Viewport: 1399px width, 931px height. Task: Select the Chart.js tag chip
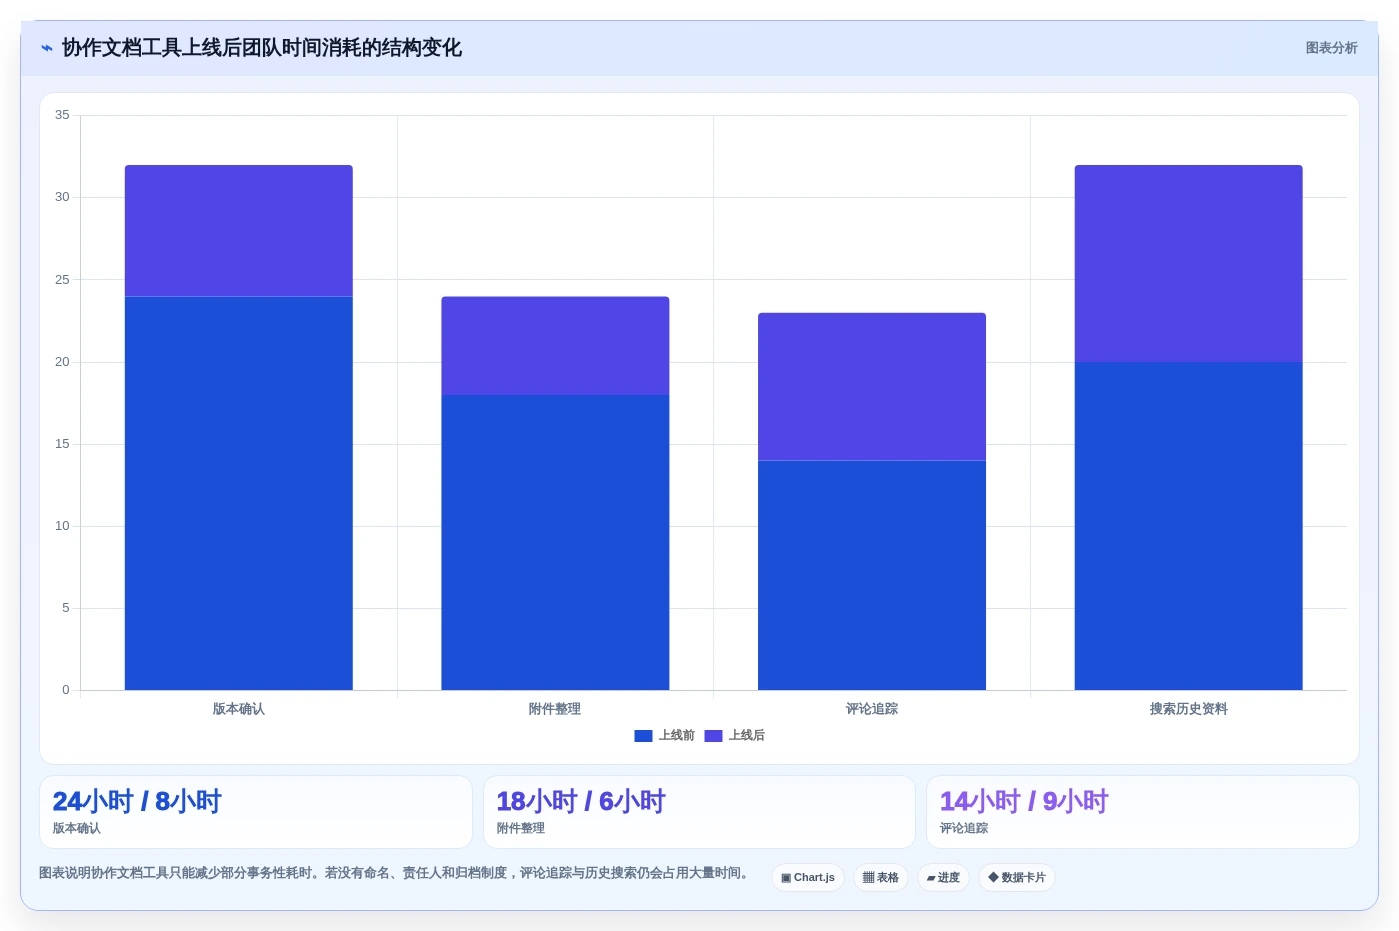[x=808, y=878]
